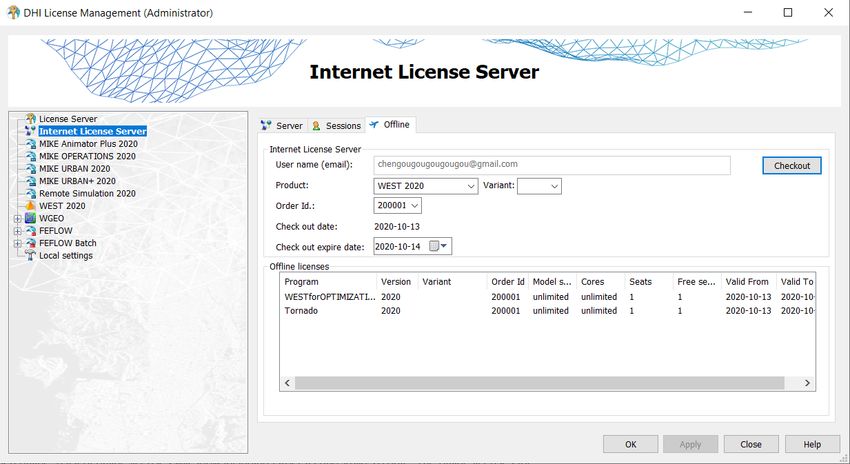Sort by the Version column header
Viewport: 850px width, 464px height.
(397, 282)
